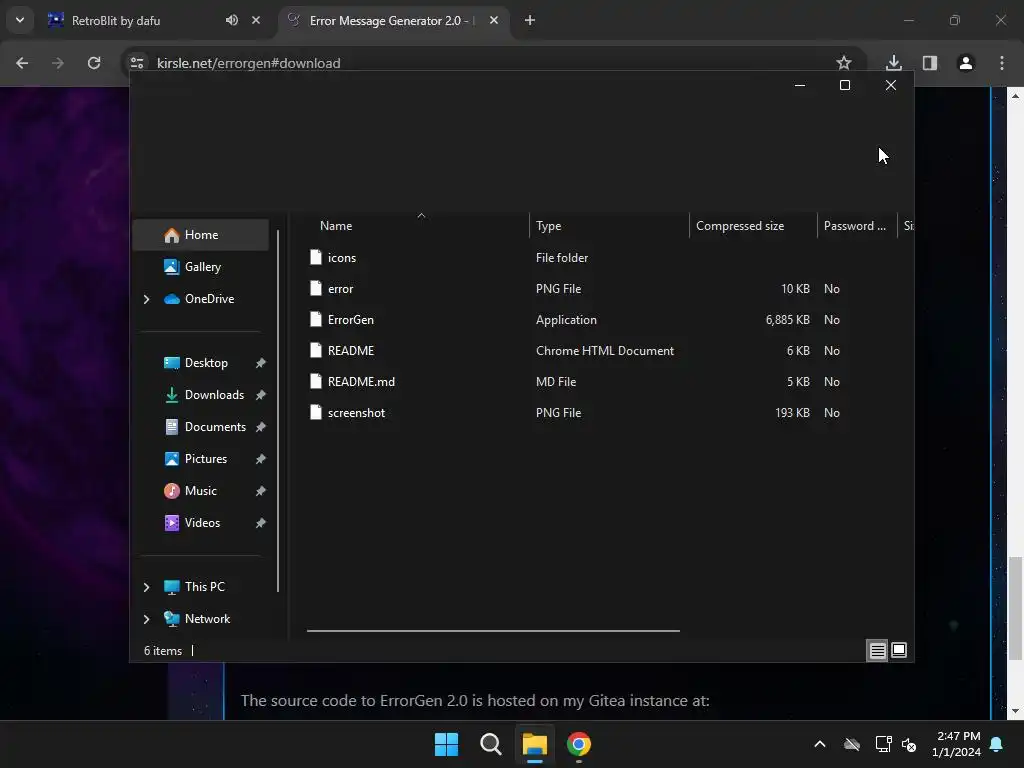Image resolution: width=1024 pixels, height=768 pixels.
Task: Bookmark this page with the star
Action: [x=844, y=63]
